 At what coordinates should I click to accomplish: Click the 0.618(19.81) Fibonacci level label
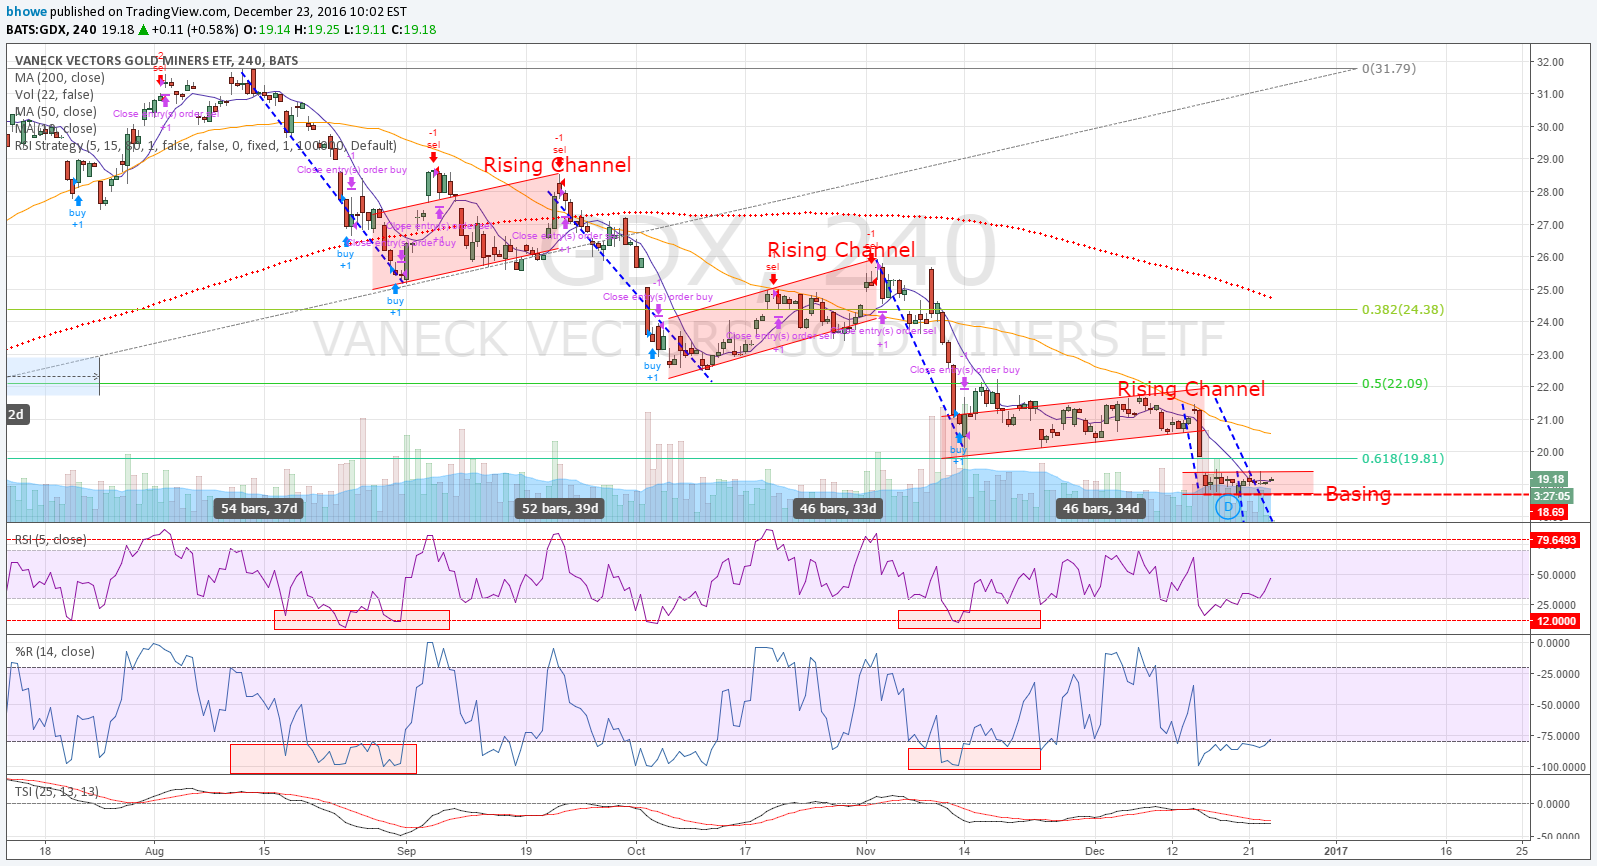1403,459
